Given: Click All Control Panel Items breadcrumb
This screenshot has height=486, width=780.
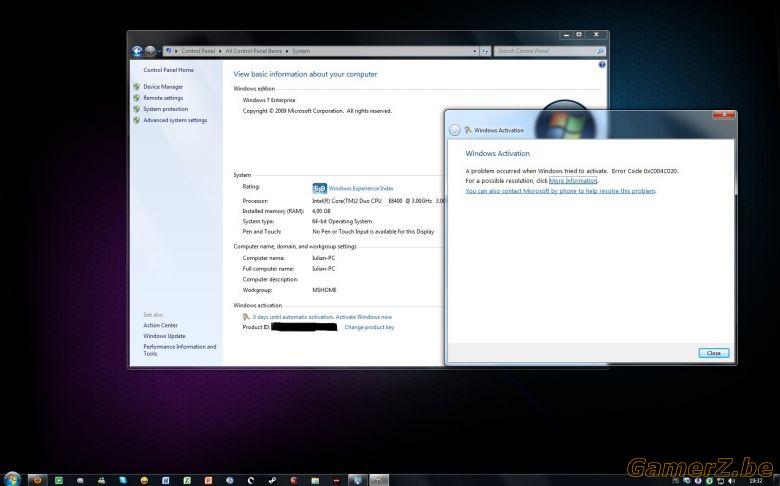Looking at the screenshot, I should (253, 51).
